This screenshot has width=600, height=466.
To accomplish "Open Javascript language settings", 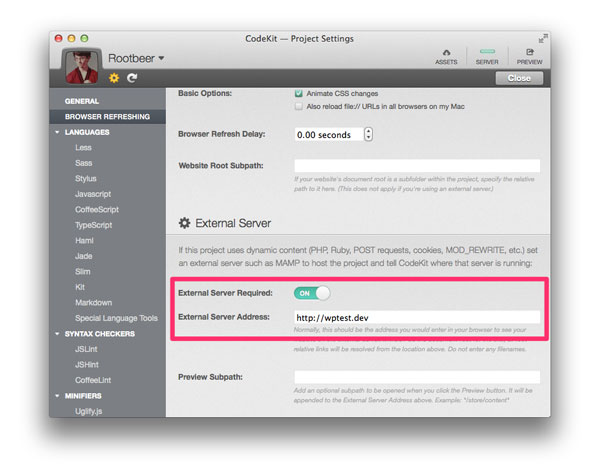I will [x=93, y=194].
